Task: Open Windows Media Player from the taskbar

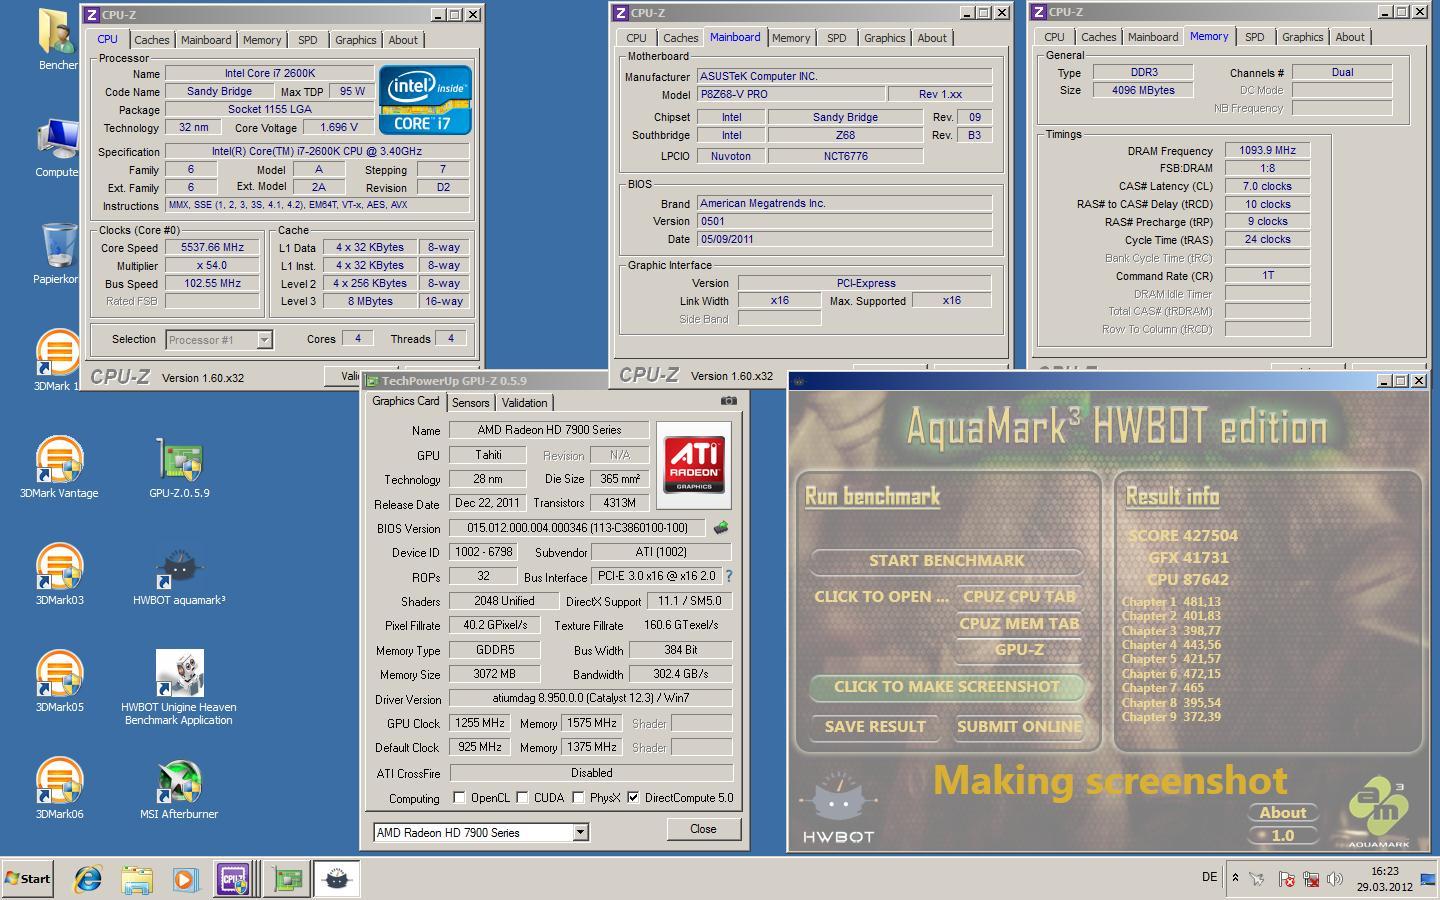Action: (185, 879)
